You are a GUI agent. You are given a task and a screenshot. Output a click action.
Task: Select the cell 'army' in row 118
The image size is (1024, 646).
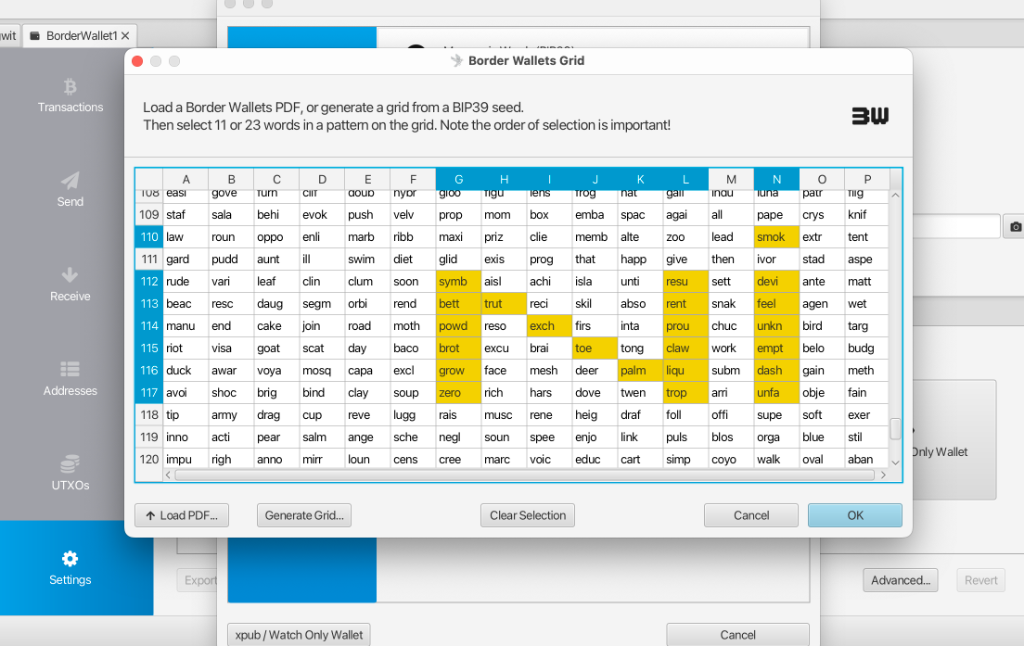[x=231, y=415]
